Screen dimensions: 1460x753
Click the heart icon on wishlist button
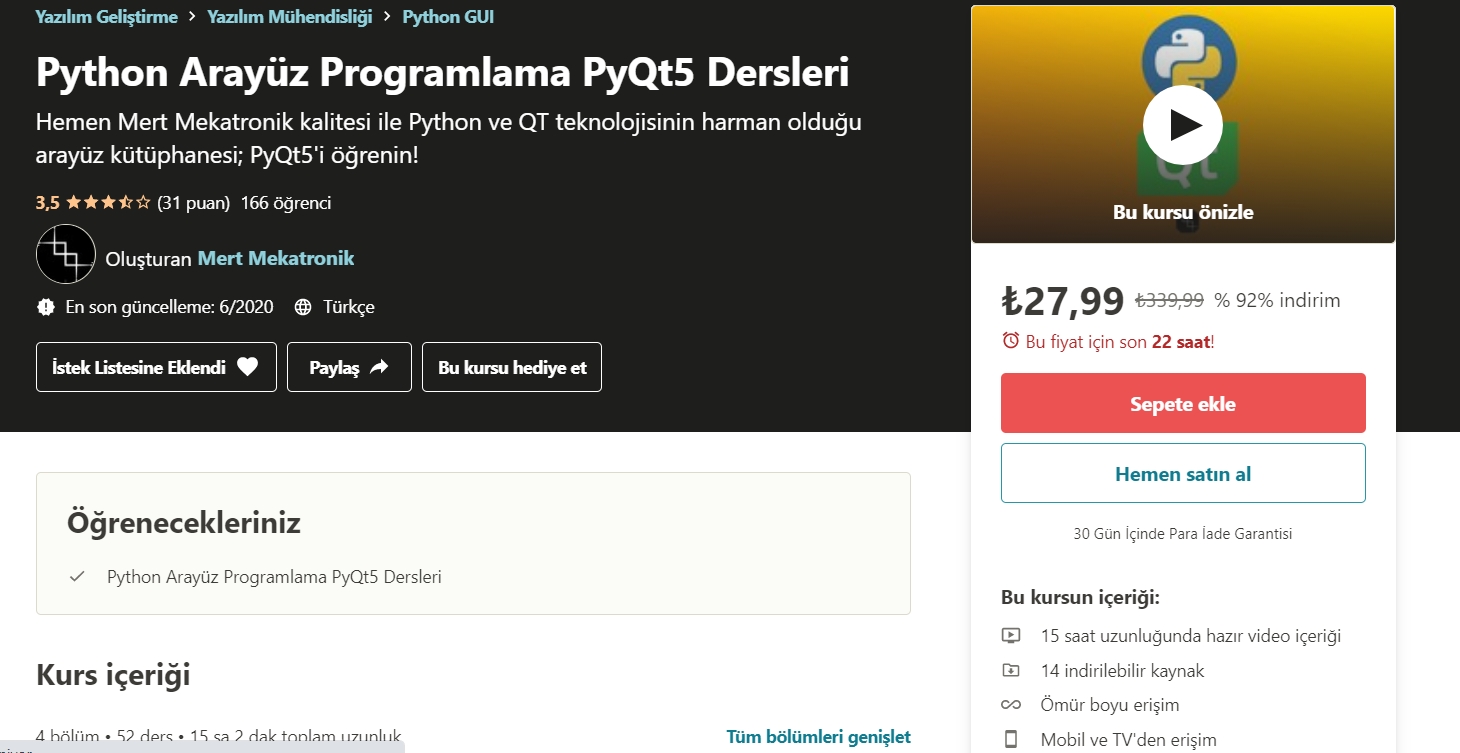pos(248,367)
